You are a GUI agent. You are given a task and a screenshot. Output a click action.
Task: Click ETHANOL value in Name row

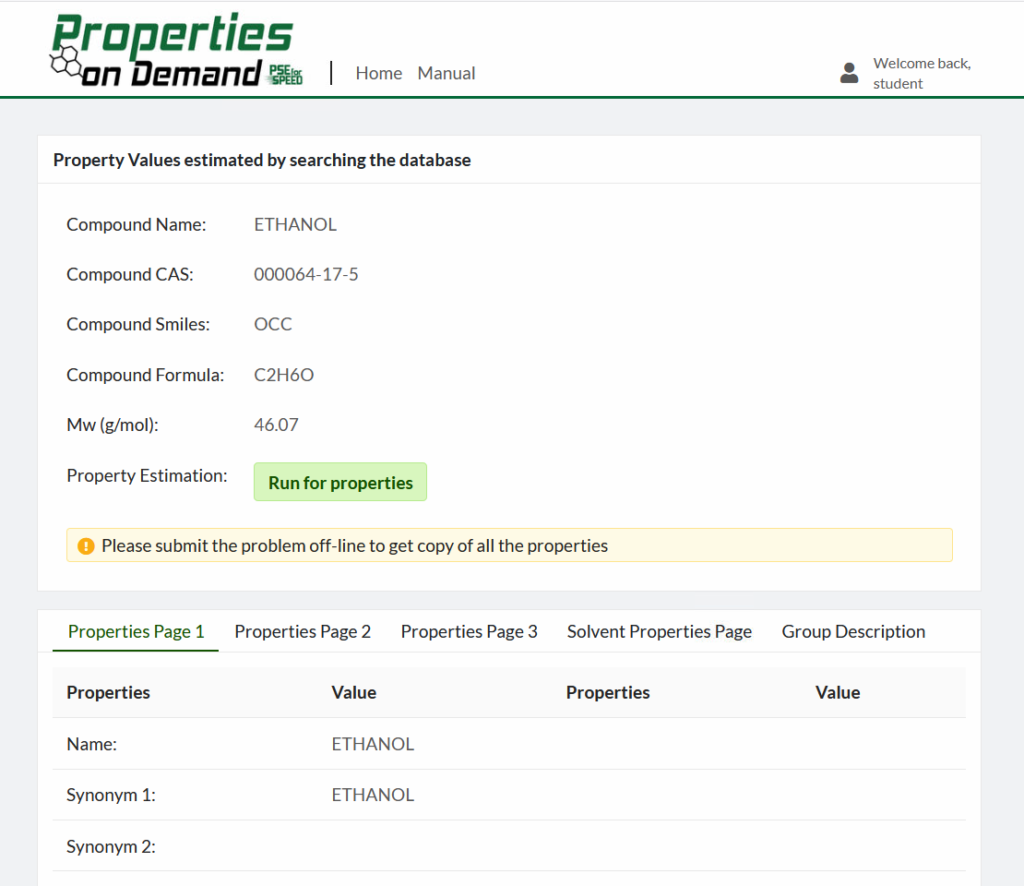point(373,744)
